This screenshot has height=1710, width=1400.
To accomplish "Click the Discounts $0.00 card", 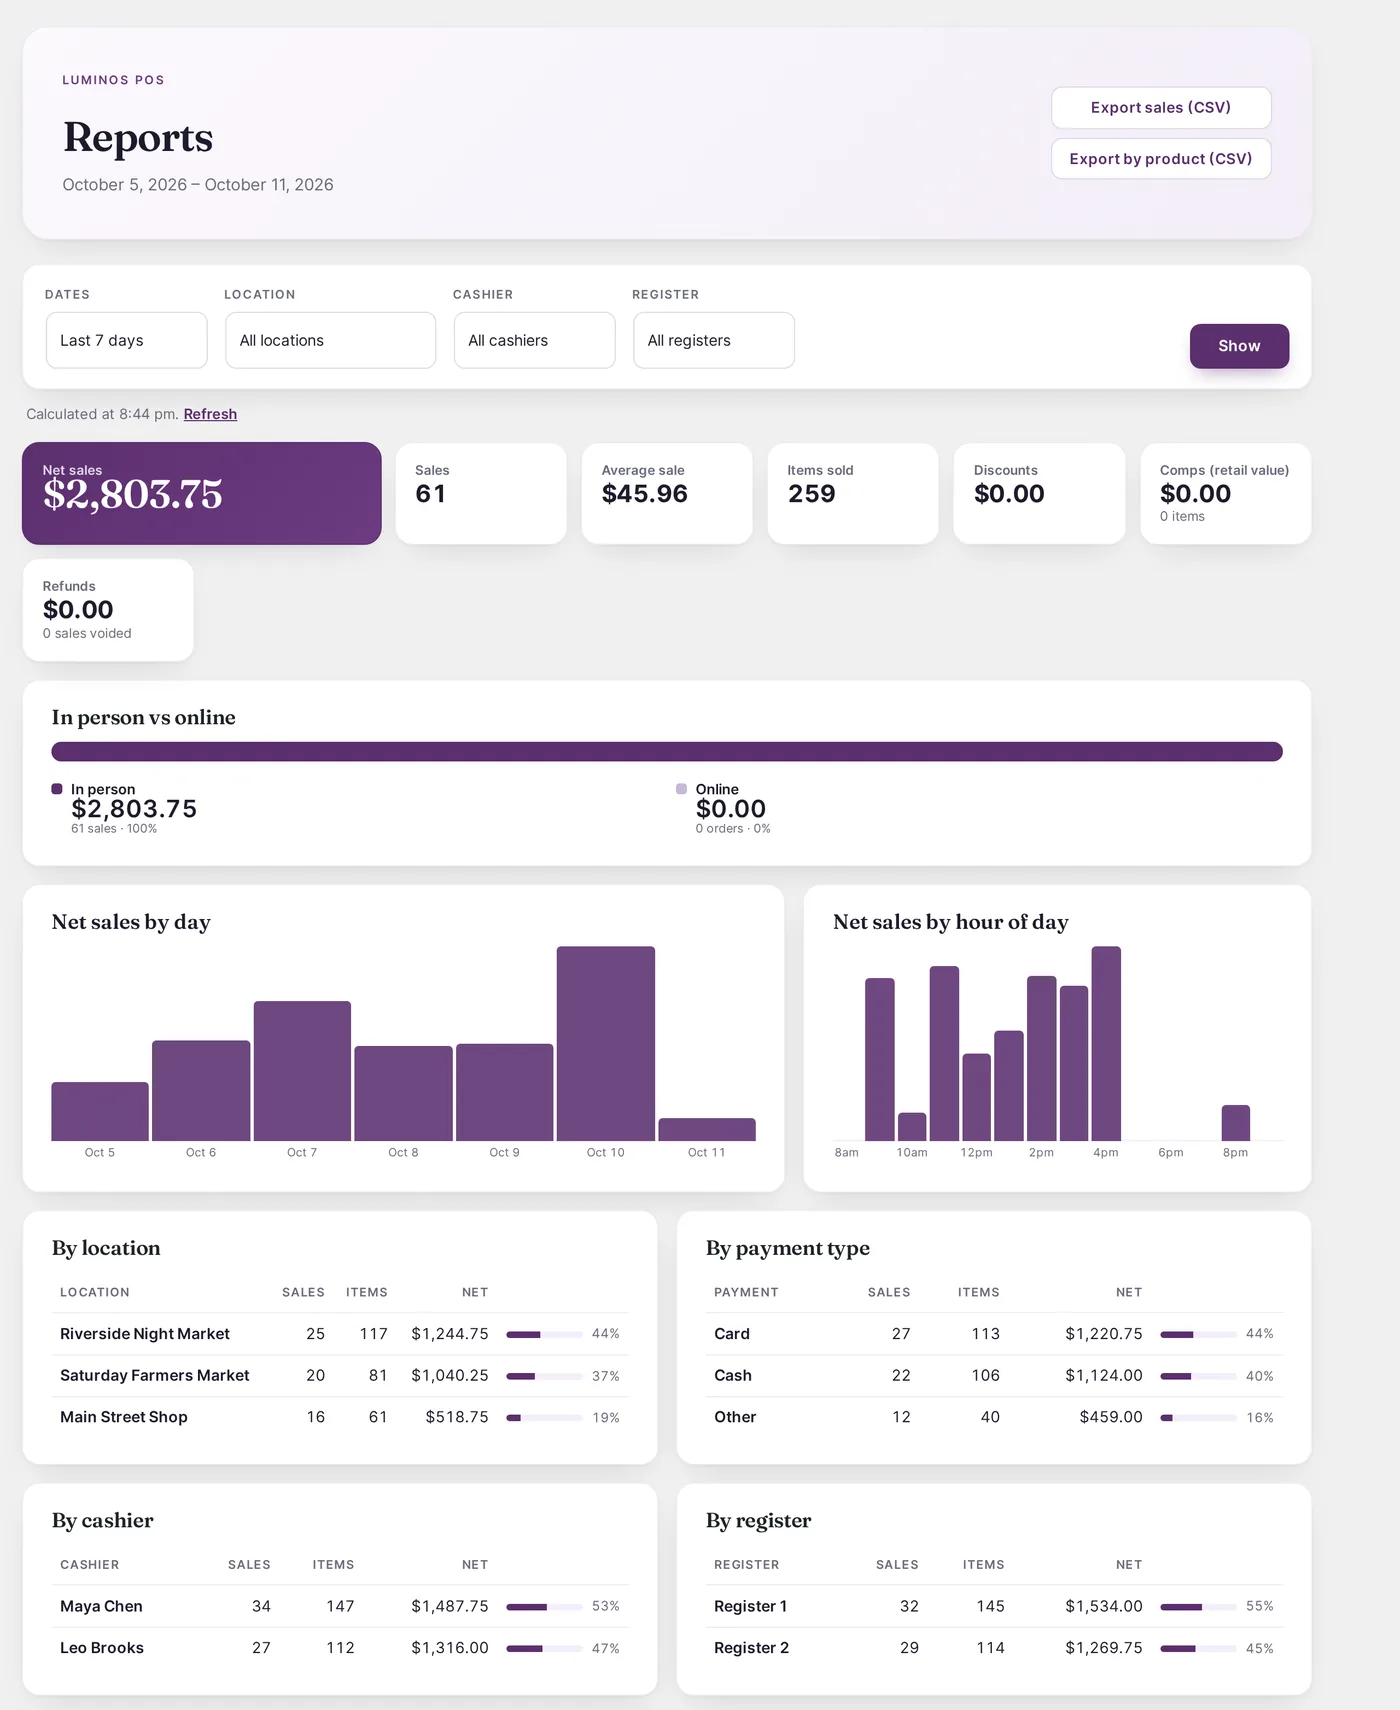I will tap(1039, 494).
